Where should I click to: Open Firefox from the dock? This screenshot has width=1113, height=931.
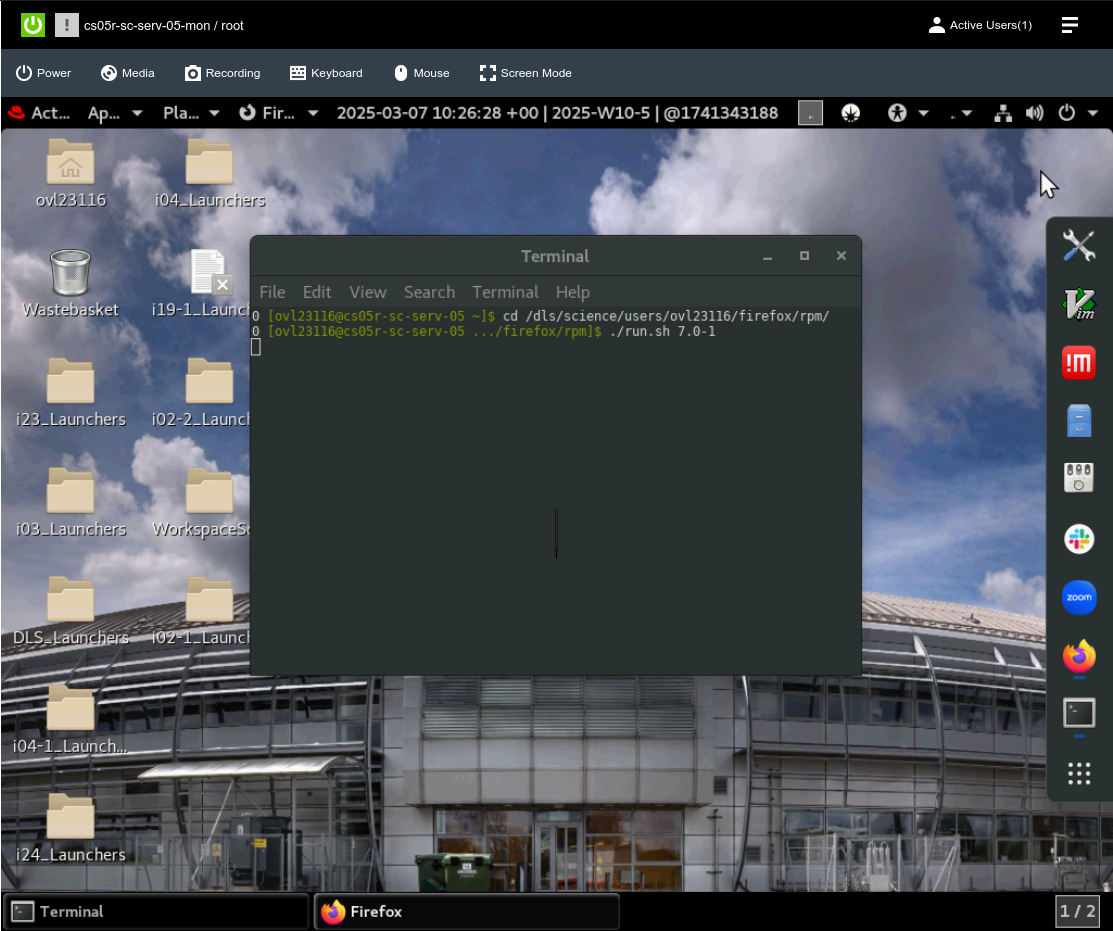[1079, 656]
